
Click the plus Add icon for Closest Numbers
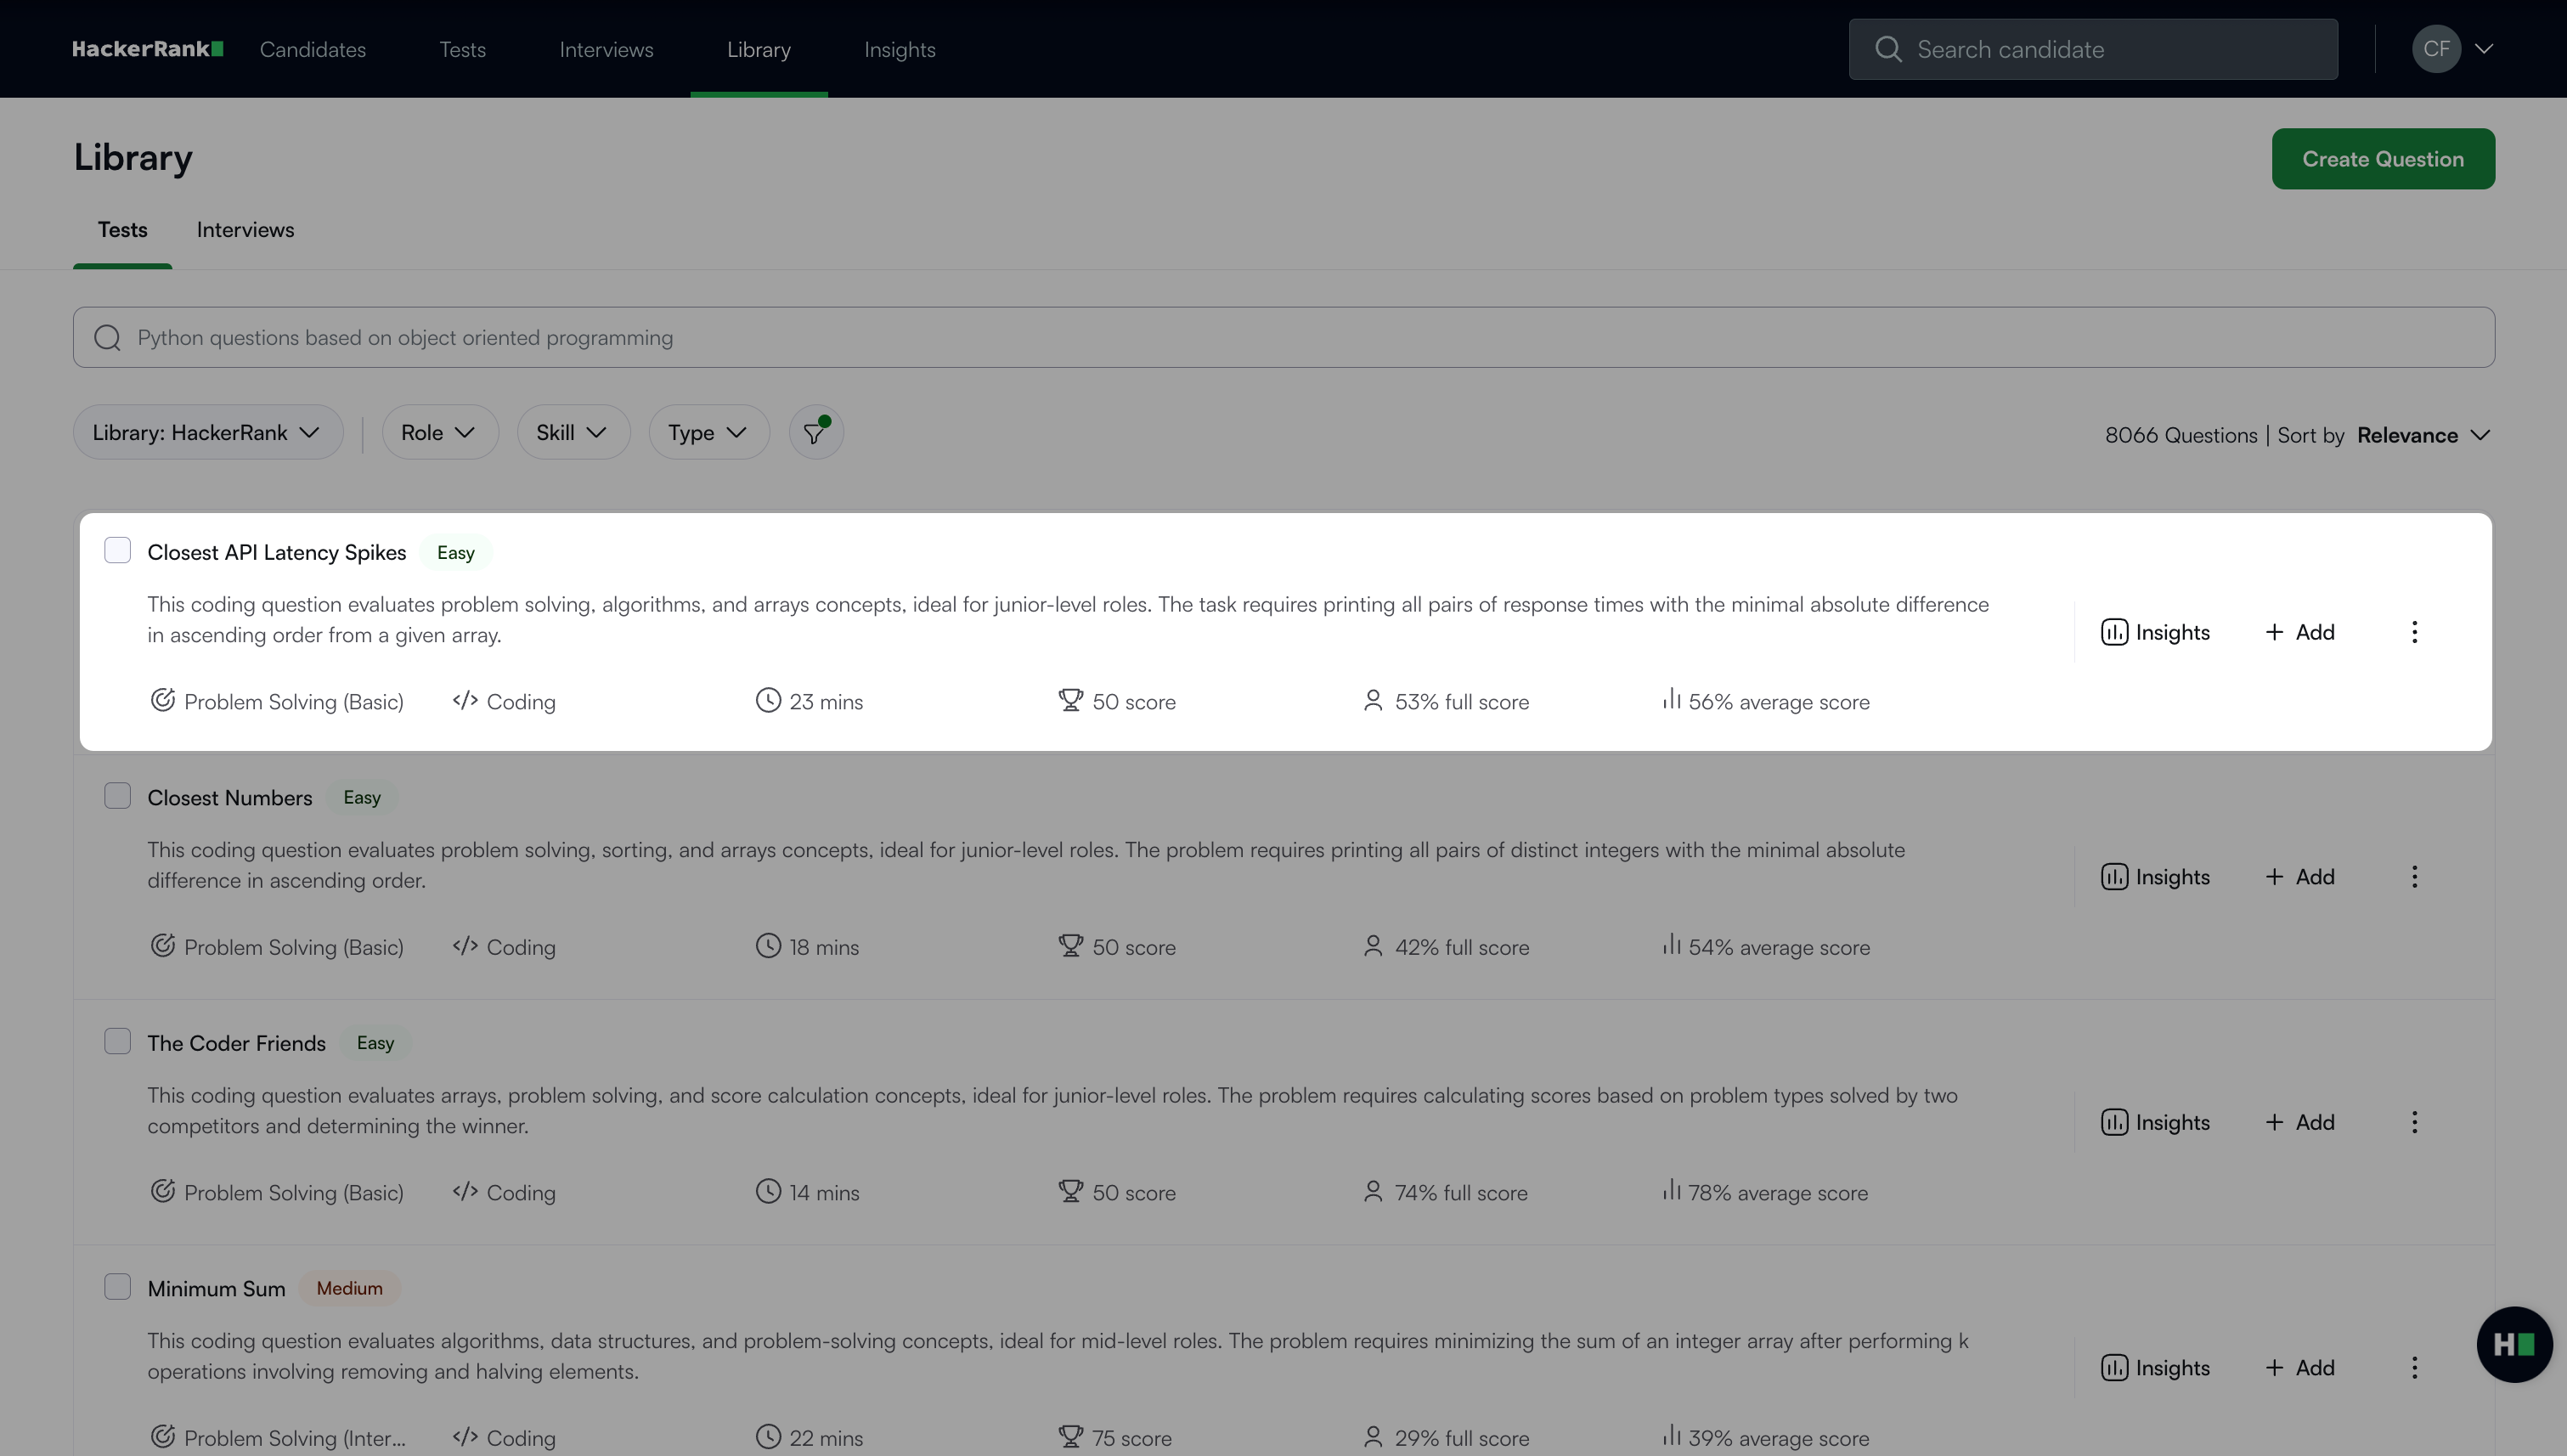(x=2274, y=877)
